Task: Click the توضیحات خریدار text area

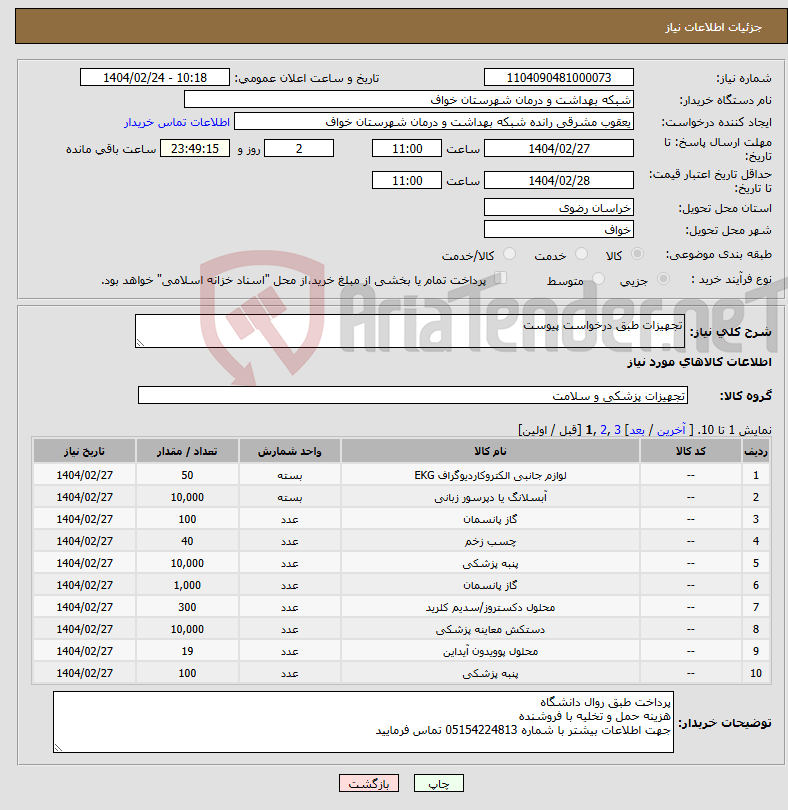Action: click(363, 722)
